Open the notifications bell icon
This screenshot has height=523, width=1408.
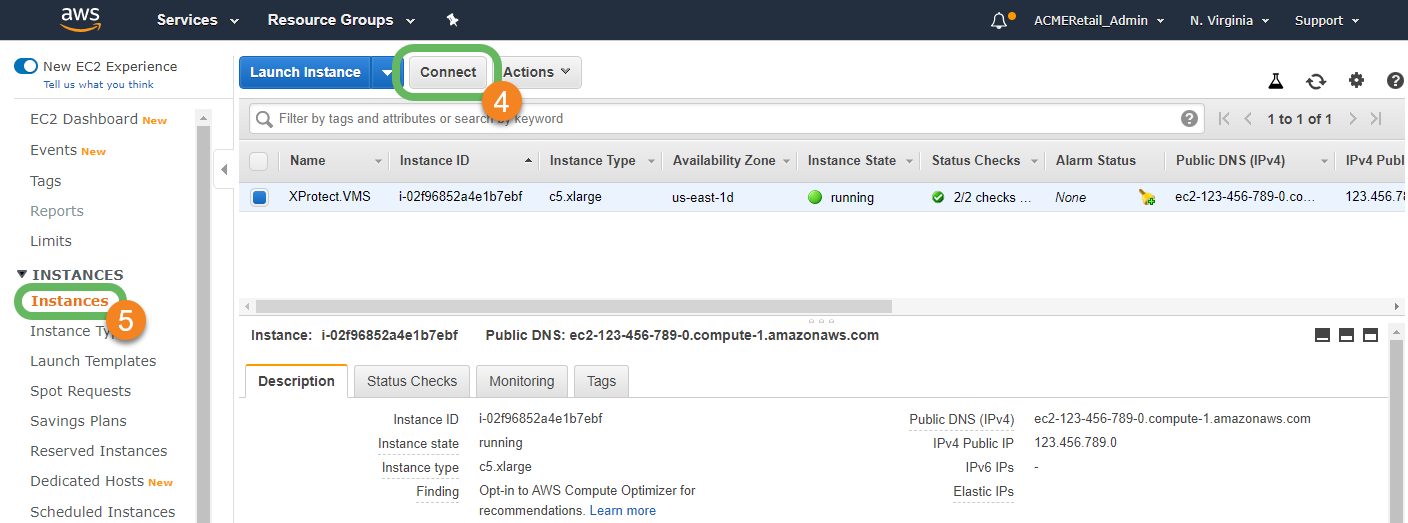[999, 20]
